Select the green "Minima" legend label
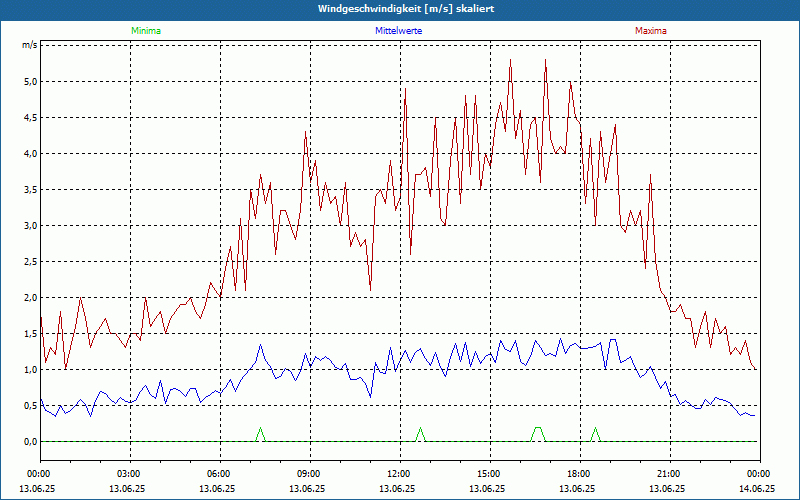The height and width of the screenshot is (500, 800). pyautogui.click(x=146, y=31)
